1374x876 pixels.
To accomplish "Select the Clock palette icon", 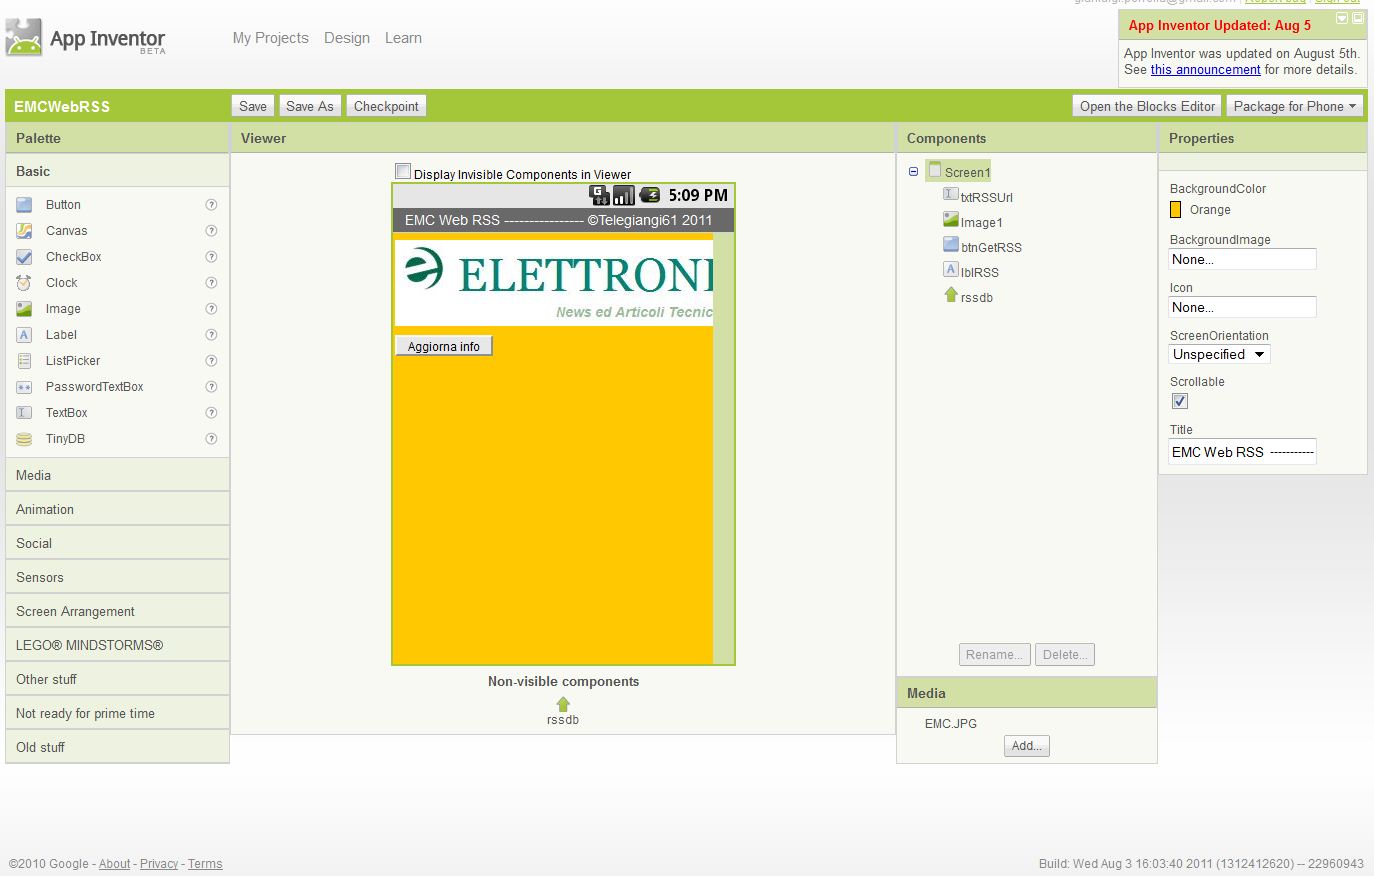I will coord(24,283).
